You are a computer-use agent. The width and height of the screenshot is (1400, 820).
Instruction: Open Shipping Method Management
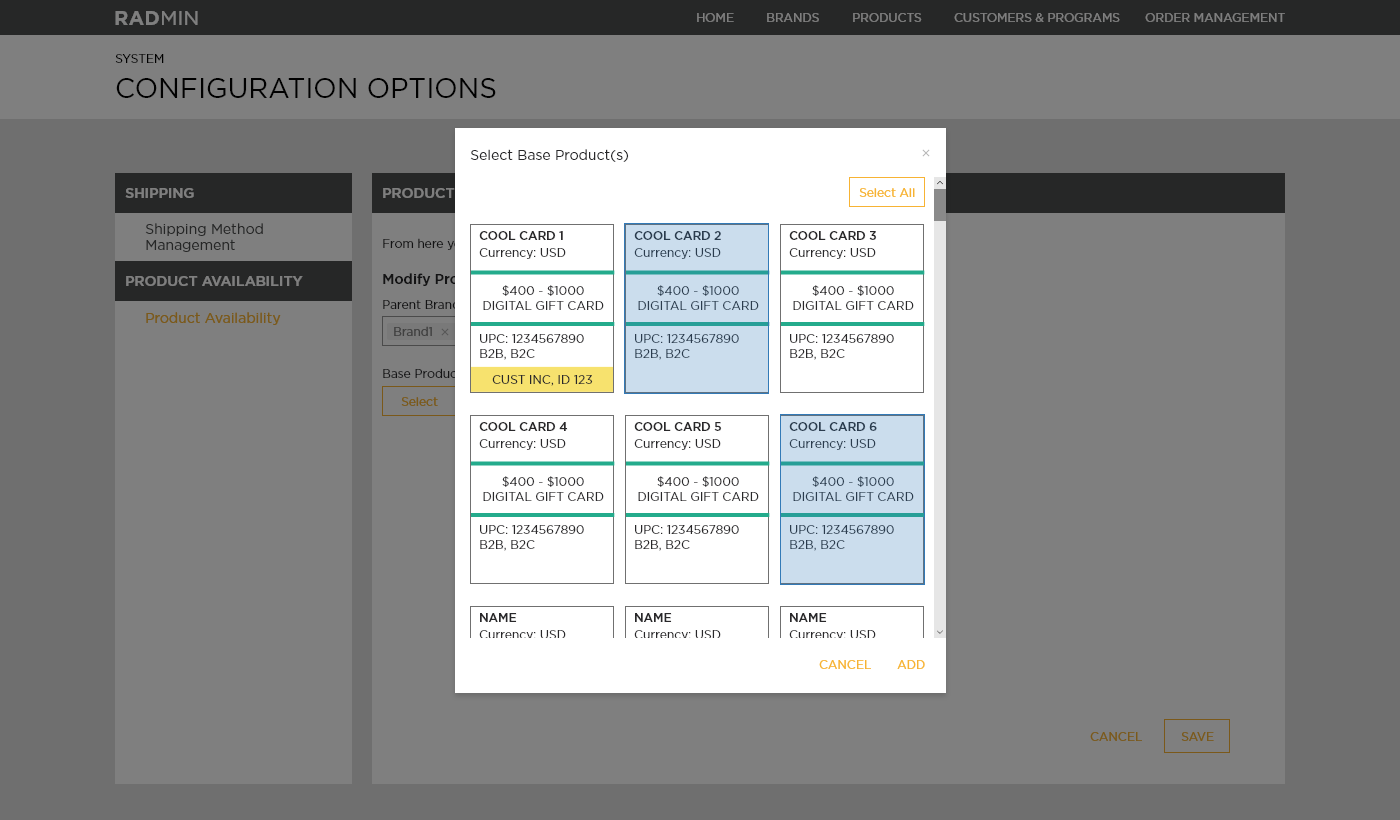click(204, 237)
